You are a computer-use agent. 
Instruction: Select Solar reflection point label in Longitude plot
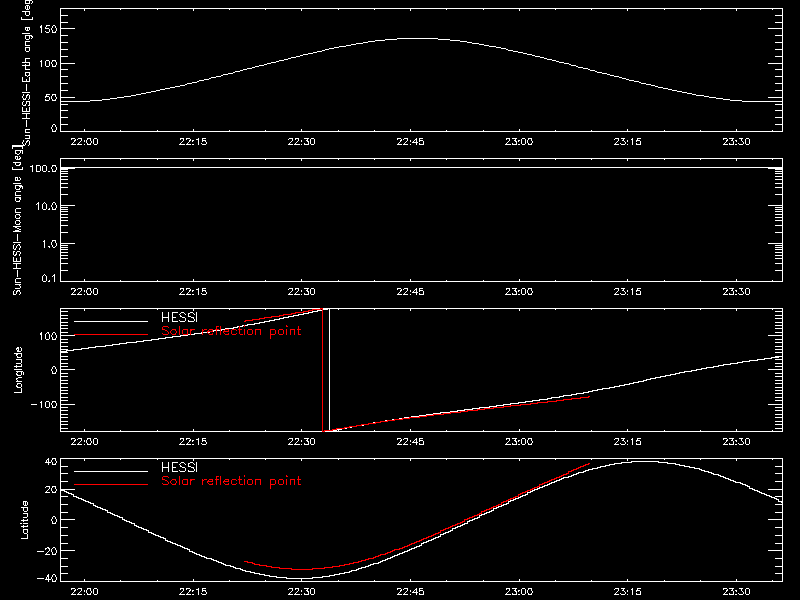[231, 331]
